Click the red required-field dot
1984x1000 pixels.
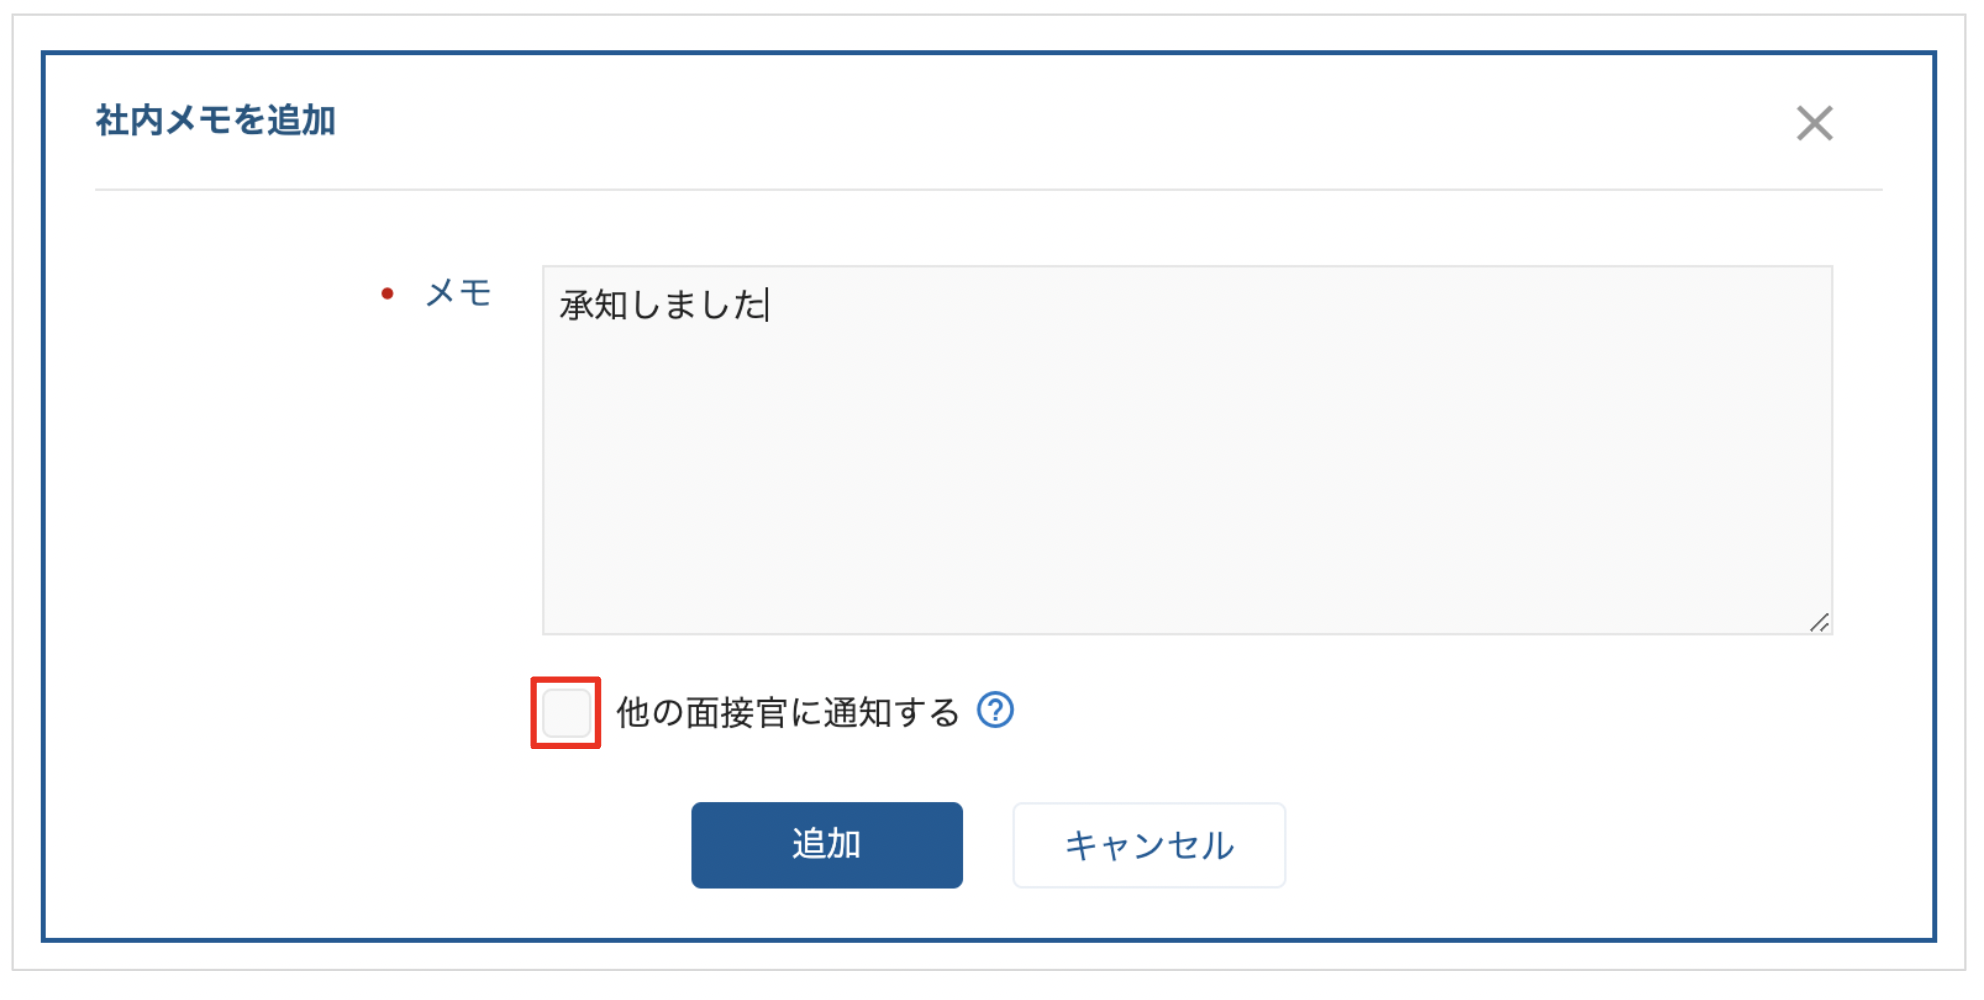point(387,293)
